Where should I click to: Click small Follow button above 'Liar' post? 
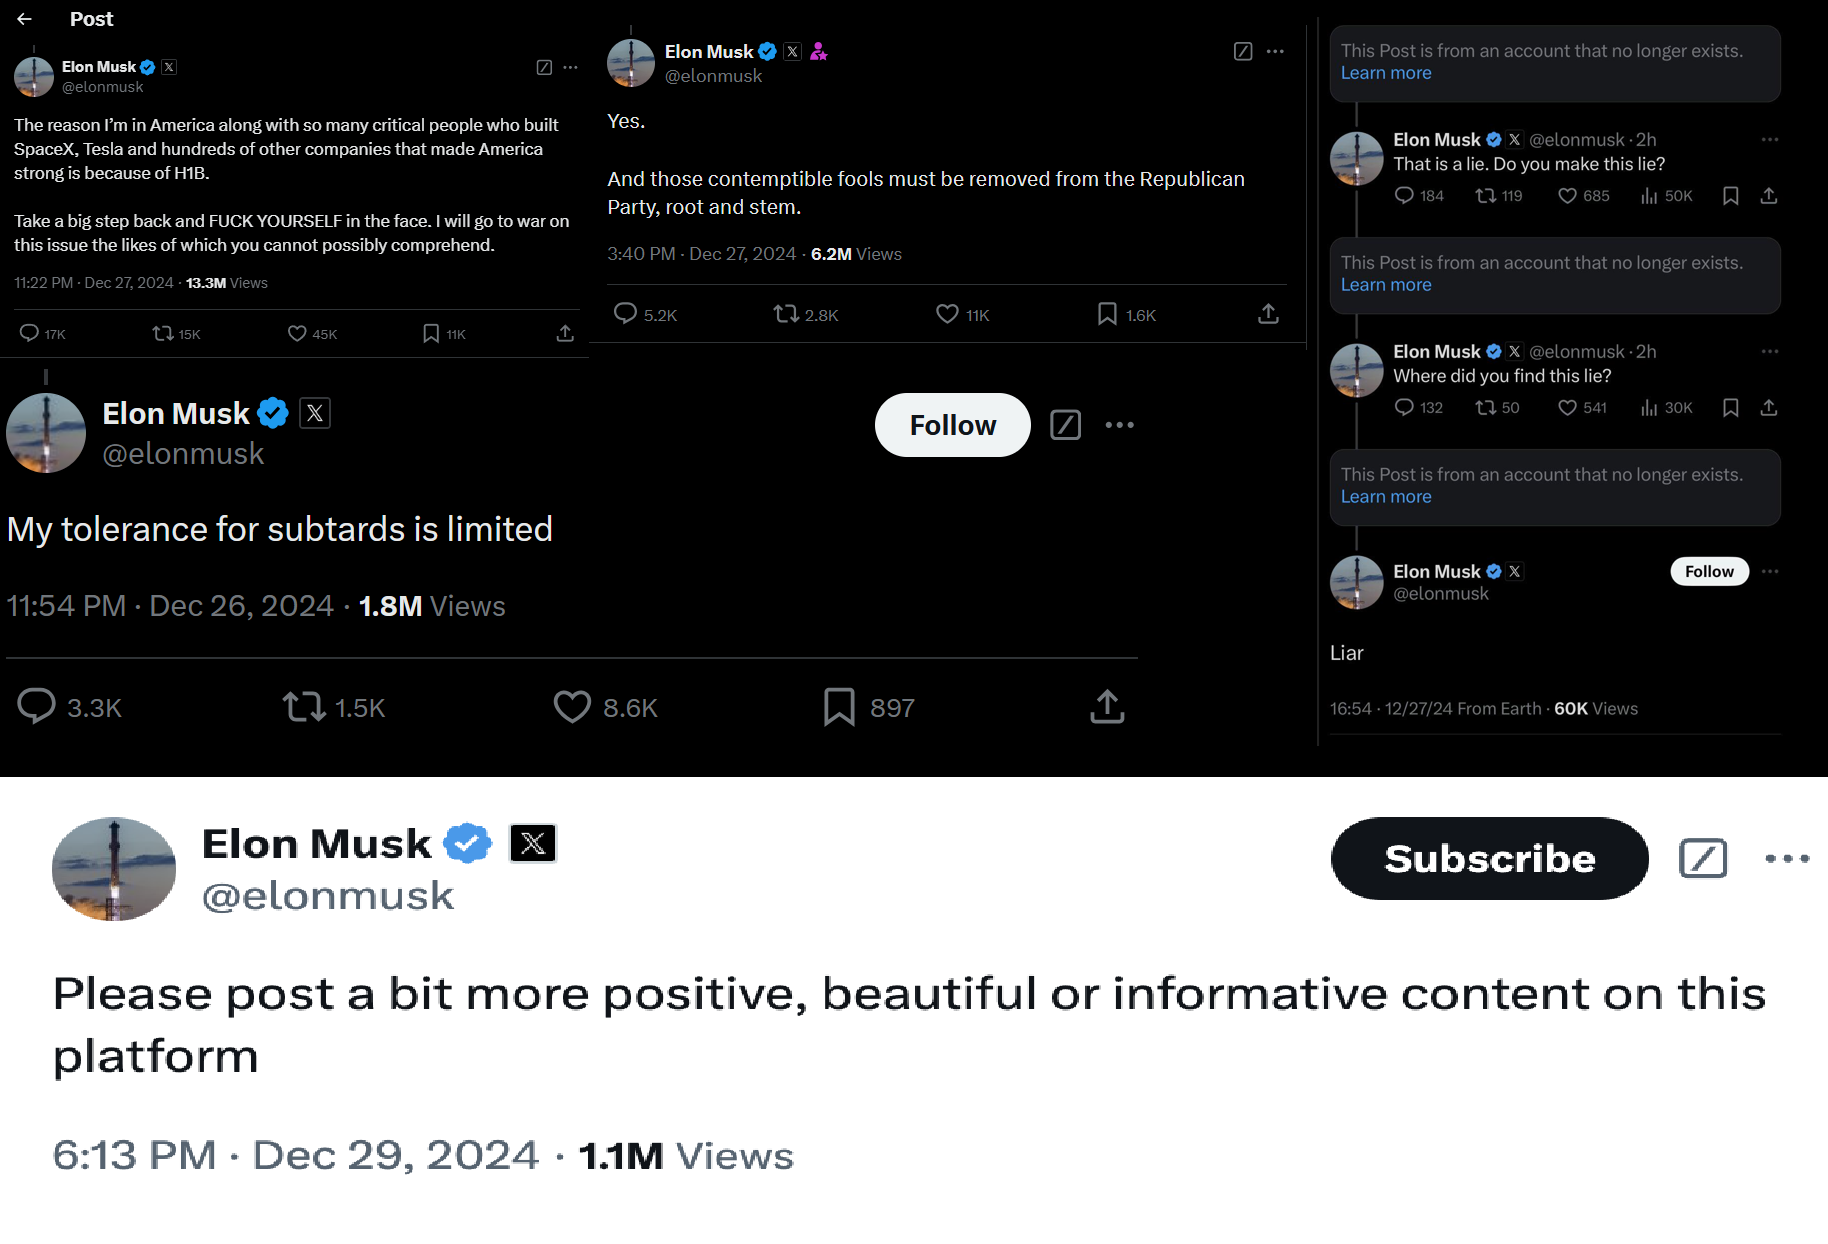(x=1709, y=571)
